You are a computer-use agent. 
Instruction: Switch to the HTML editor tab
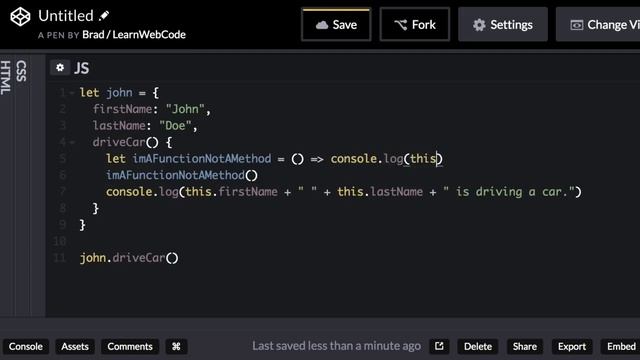point(6,78)
